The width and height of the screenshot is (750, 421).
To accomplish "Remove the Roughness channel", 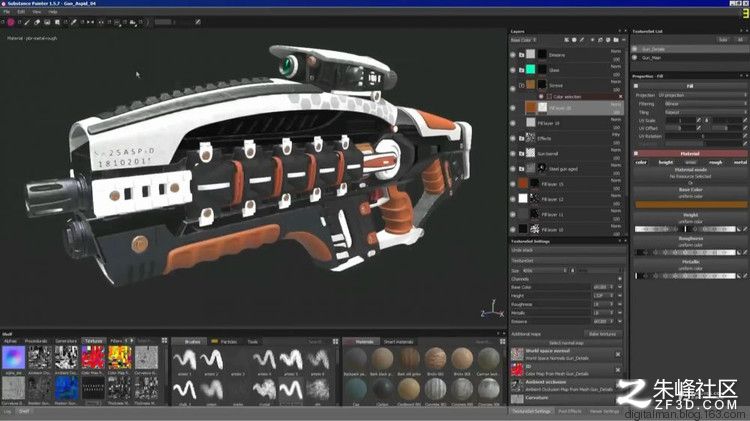I will click(x=620, y=304).
